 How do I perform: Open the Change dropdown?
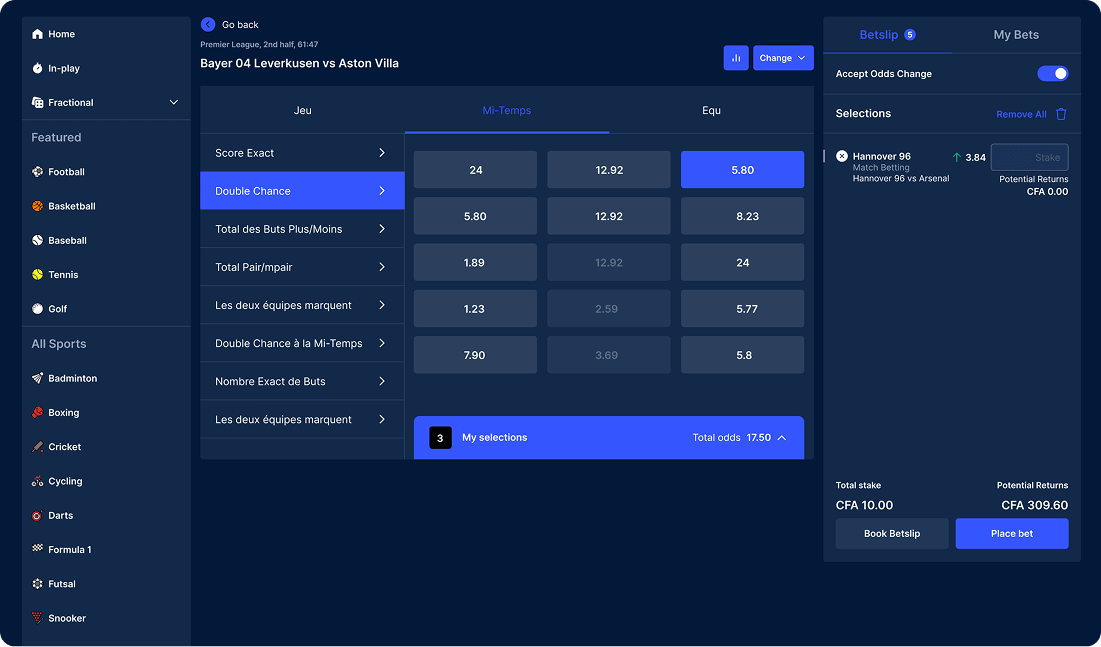tap(782, 58)
